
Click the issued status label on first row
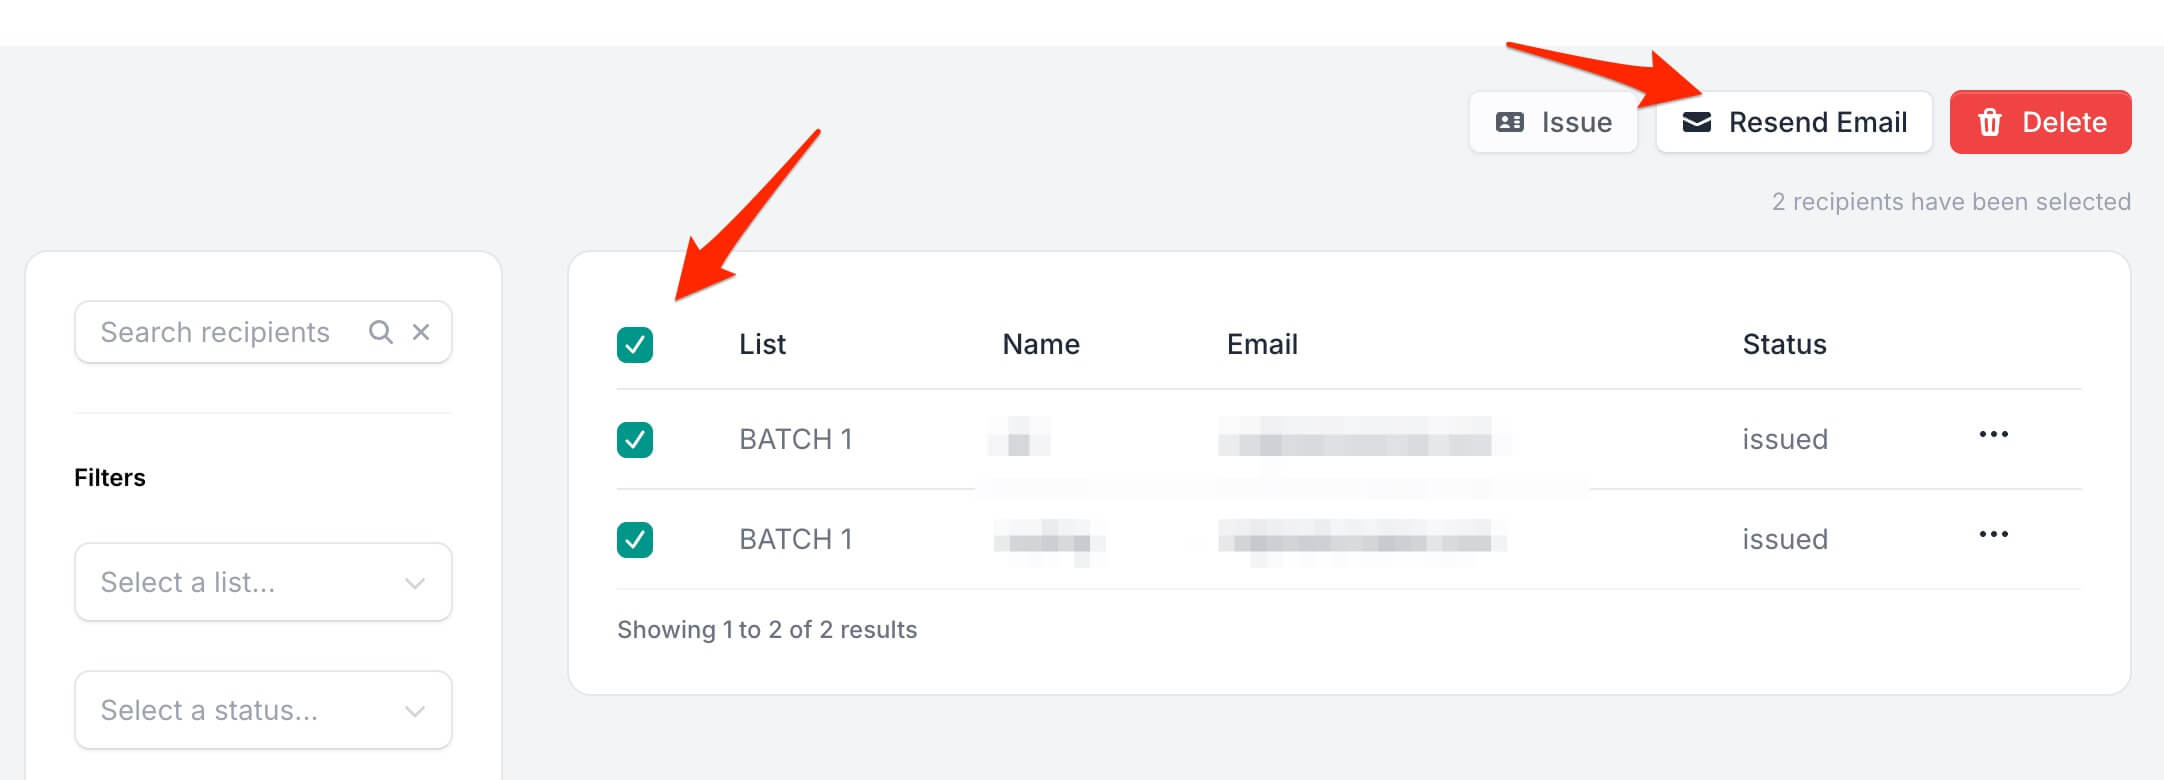click(1784, 439)
